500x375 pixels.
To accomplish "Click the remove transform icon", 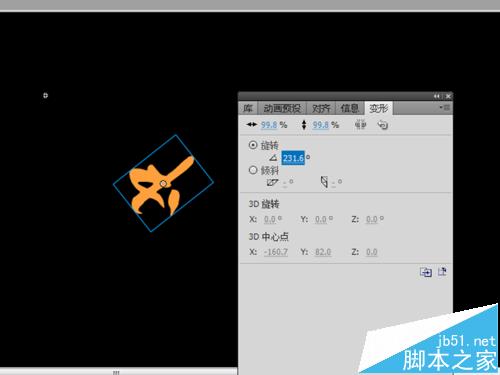I will pos(442,272).
